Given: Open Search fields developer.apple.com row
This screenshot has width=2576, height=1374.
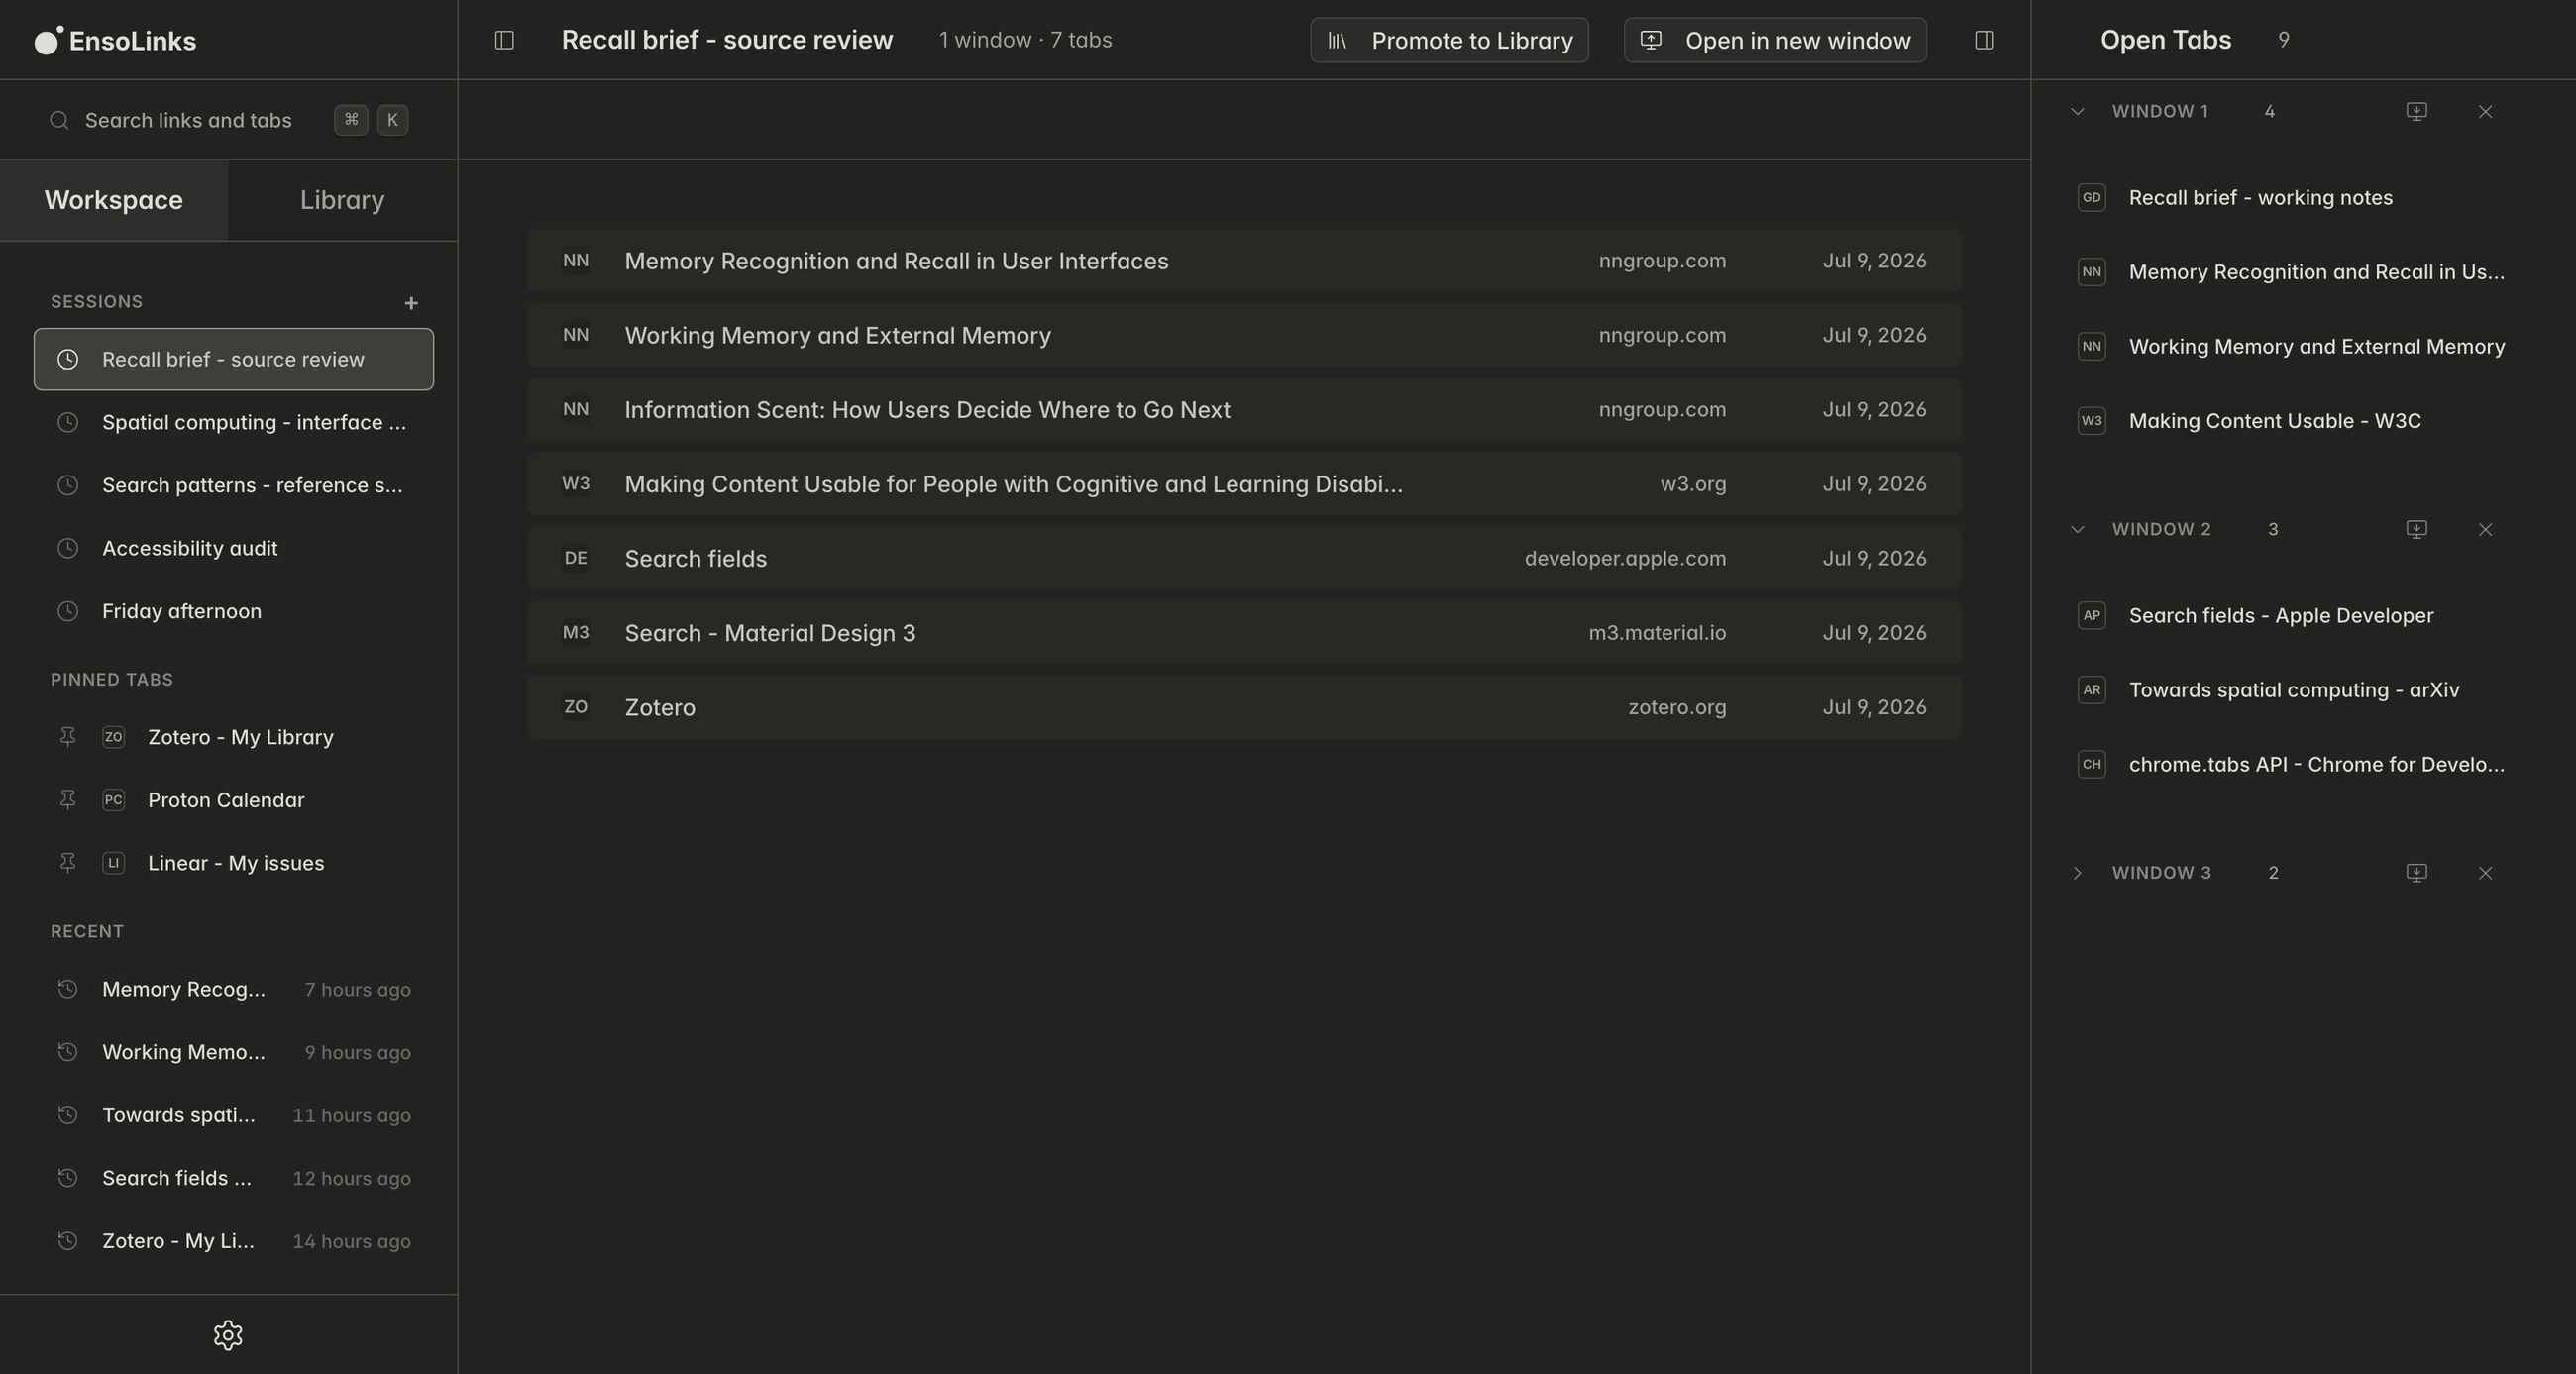Looking at the screenshot, I should 1244,559.
